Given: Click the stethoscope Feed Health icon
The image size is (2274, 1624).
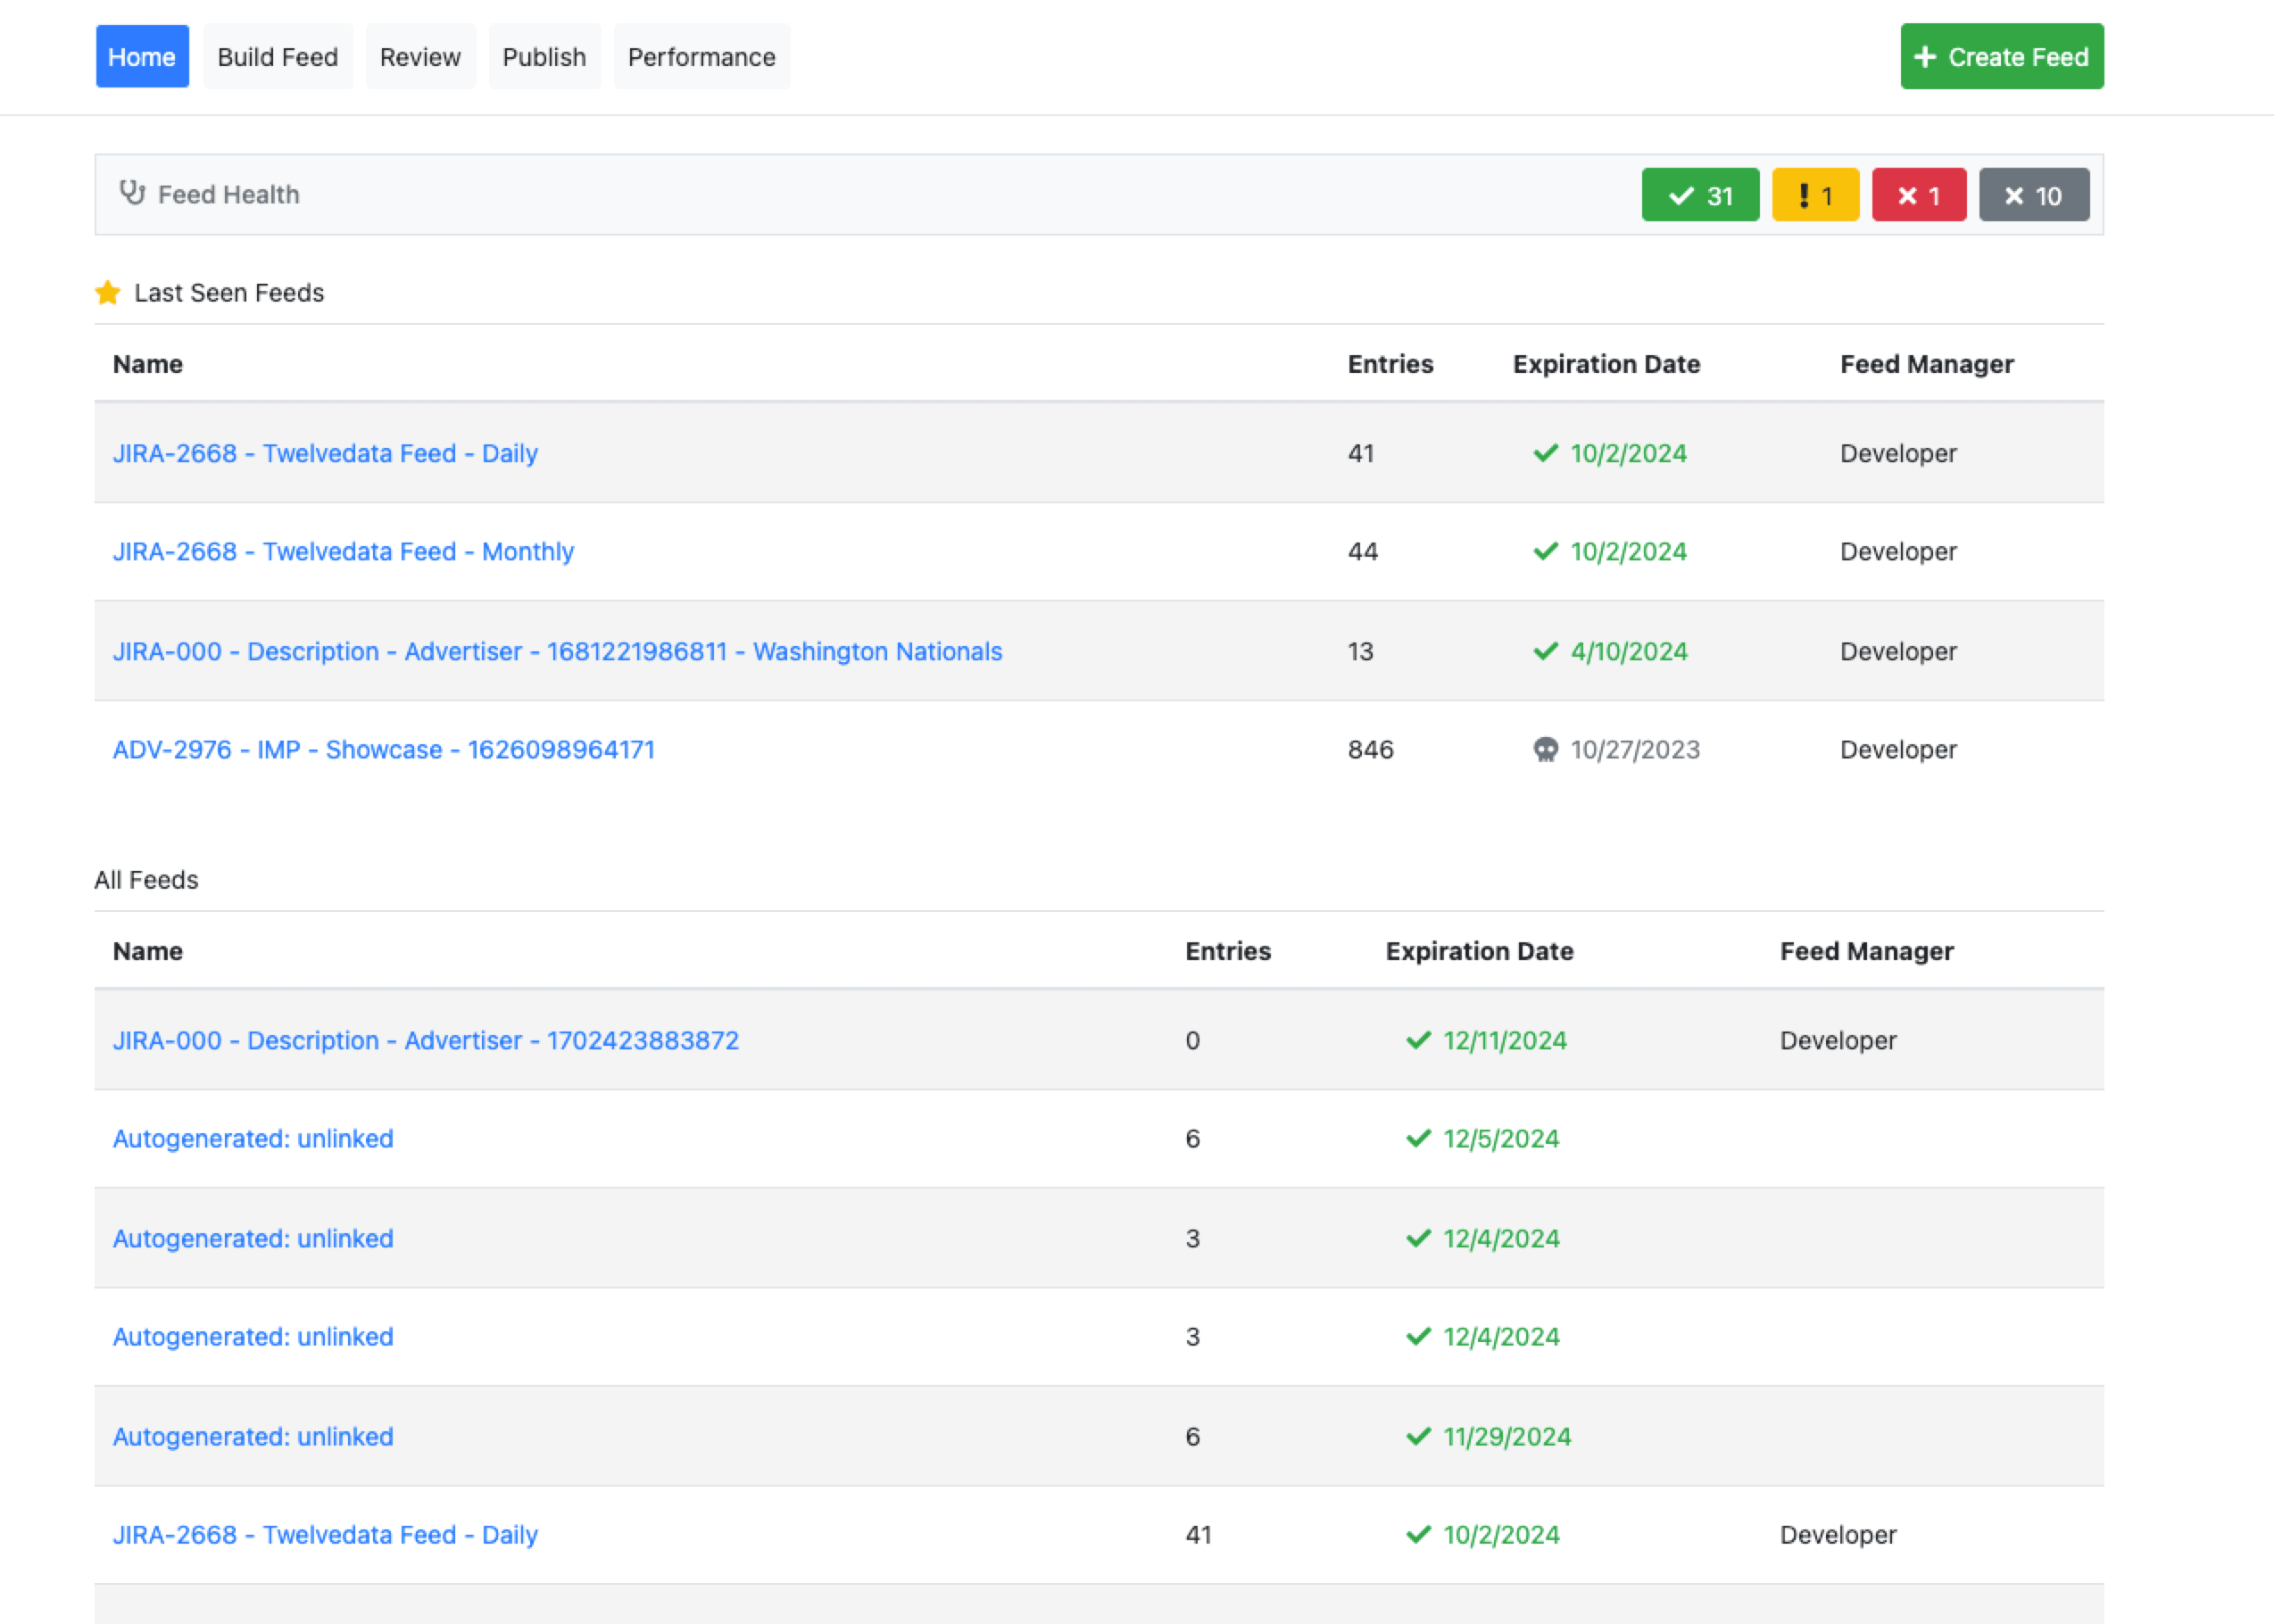Looking at the screenshot, I should click(x=132, y=193).
